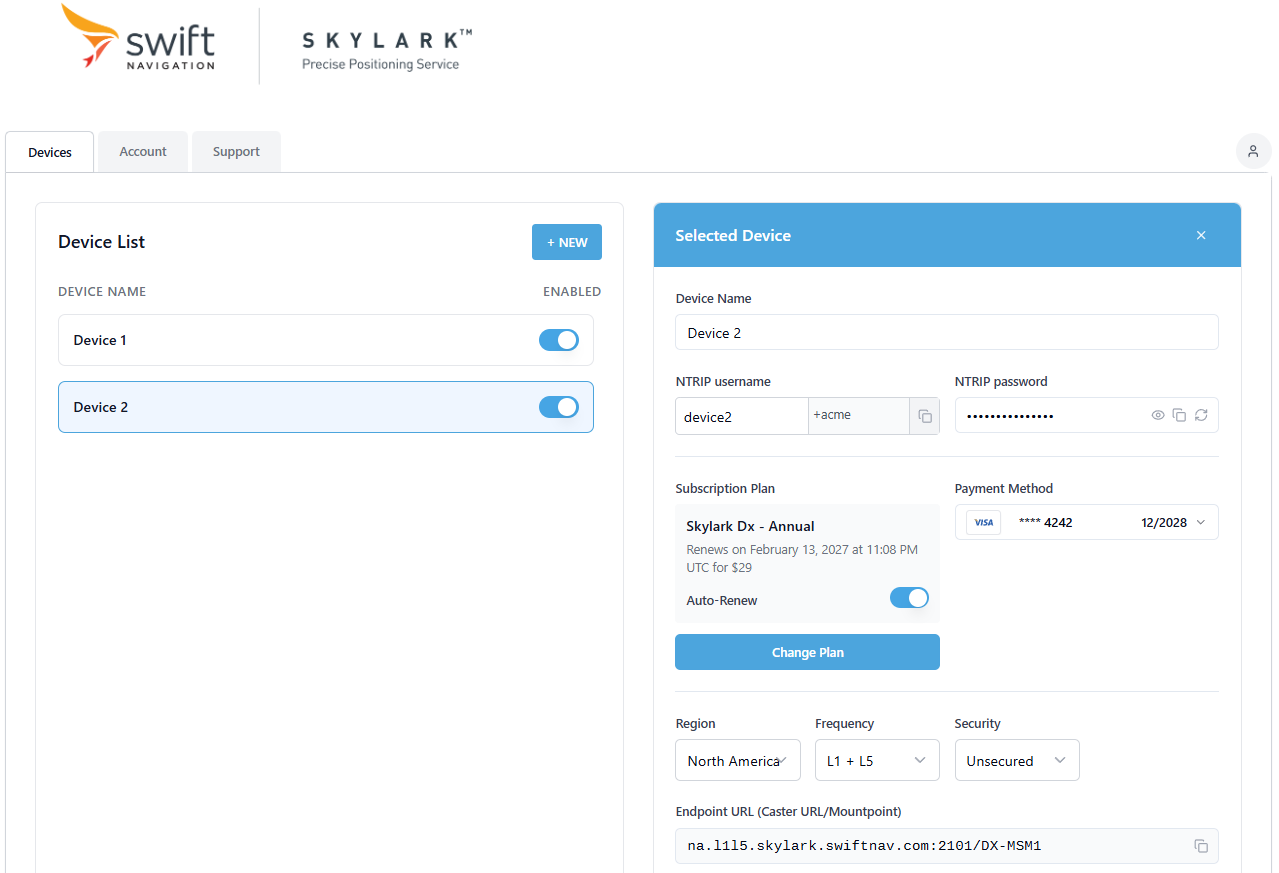Reveal NTRIP password with eye icon
The height and width of the screenshot is (873, 1279).
pos(1158,415)
